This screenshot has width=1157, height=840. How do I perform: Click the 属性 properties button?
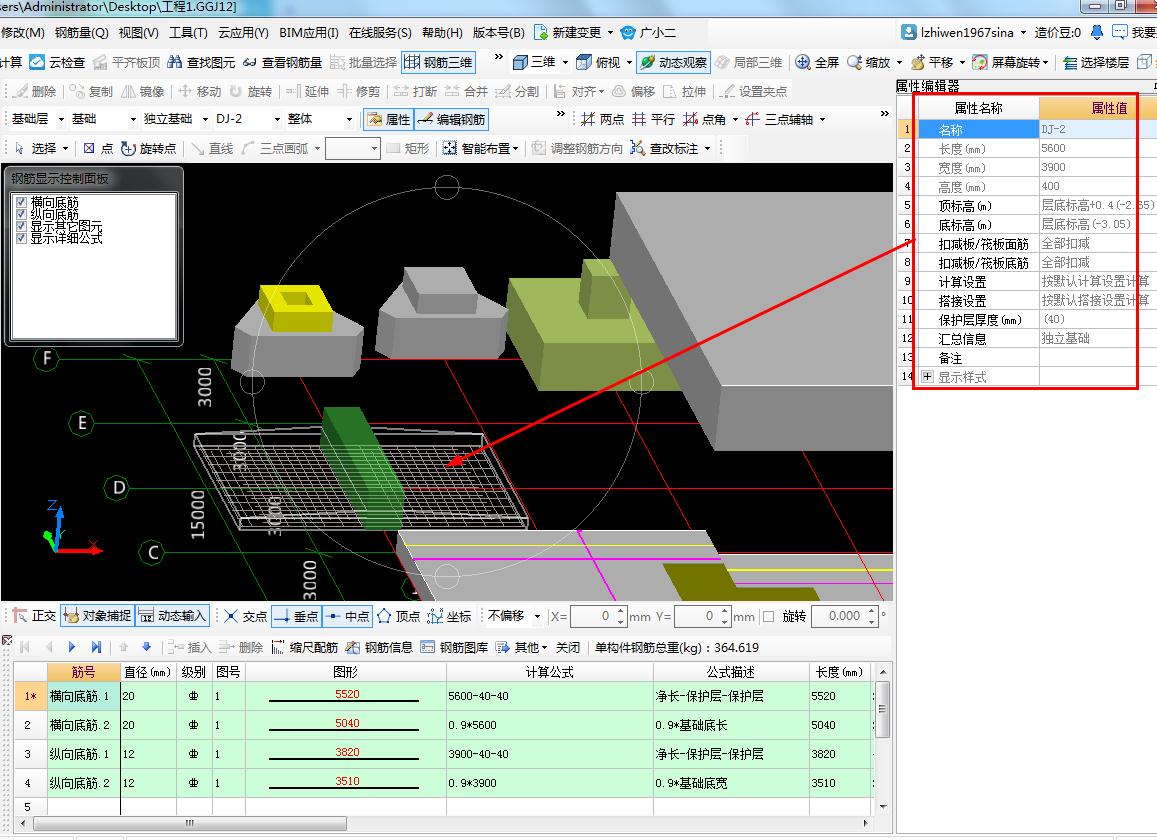(x=389, y=120)
